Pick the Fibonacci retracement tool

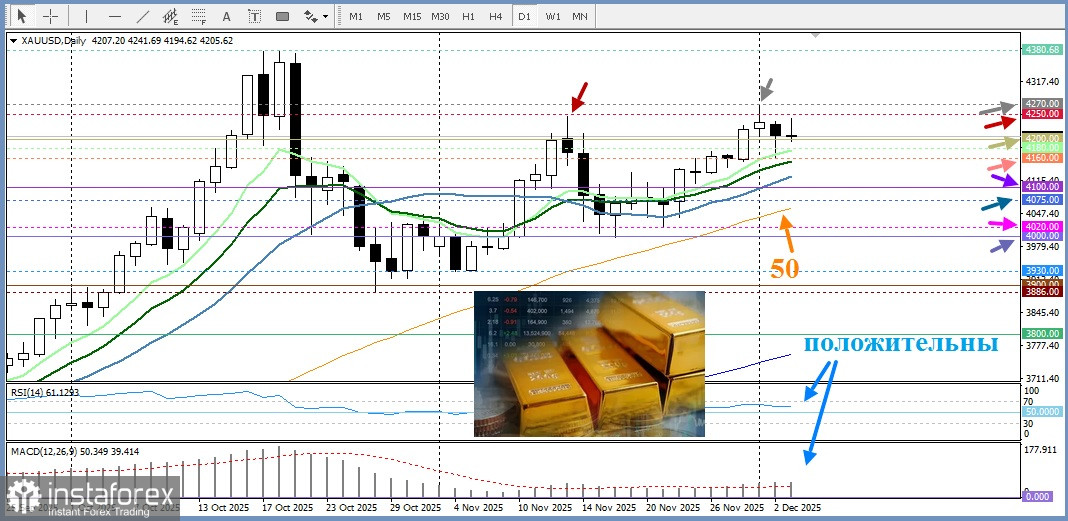point(199,16)
